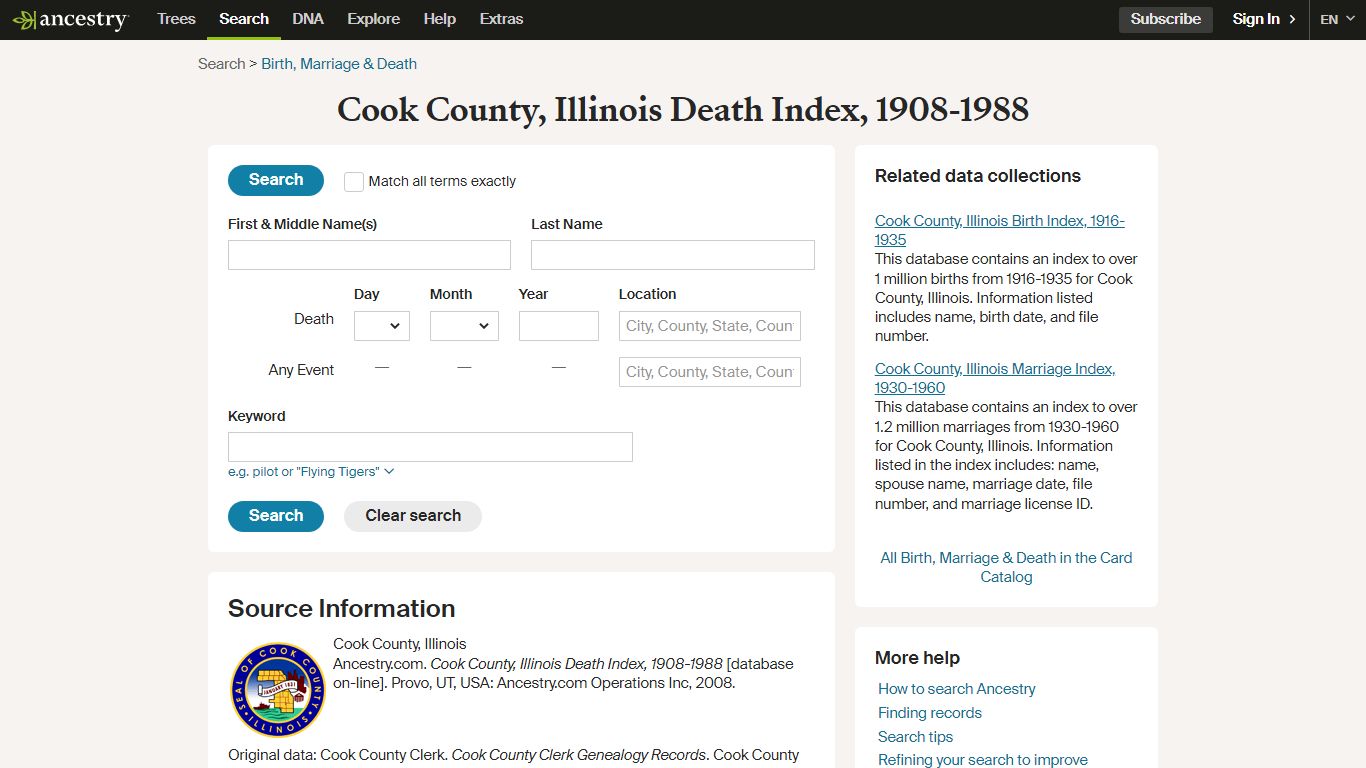Click the Clear search button
This screenshot has width=1366, height=768.
pos(413,516)
